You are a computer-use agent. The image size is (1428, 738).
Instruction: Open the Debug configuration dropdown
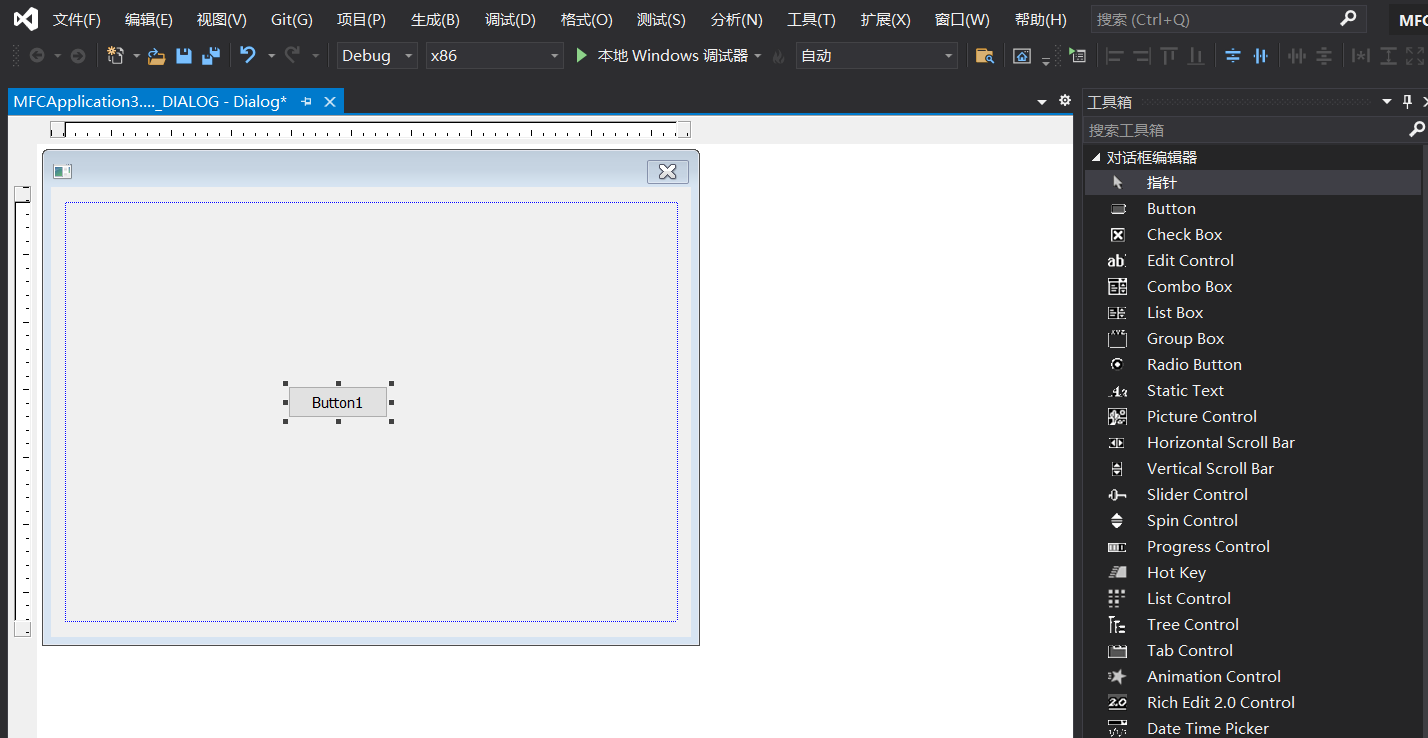click(x=377, y=56)
